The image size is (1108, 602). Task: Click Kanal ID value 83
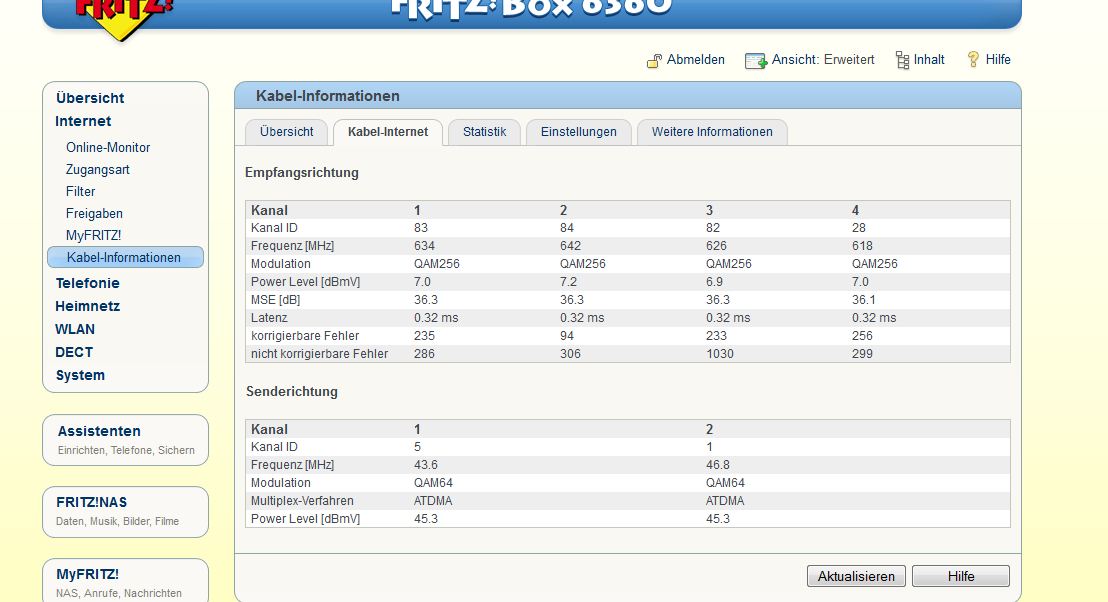421,228
